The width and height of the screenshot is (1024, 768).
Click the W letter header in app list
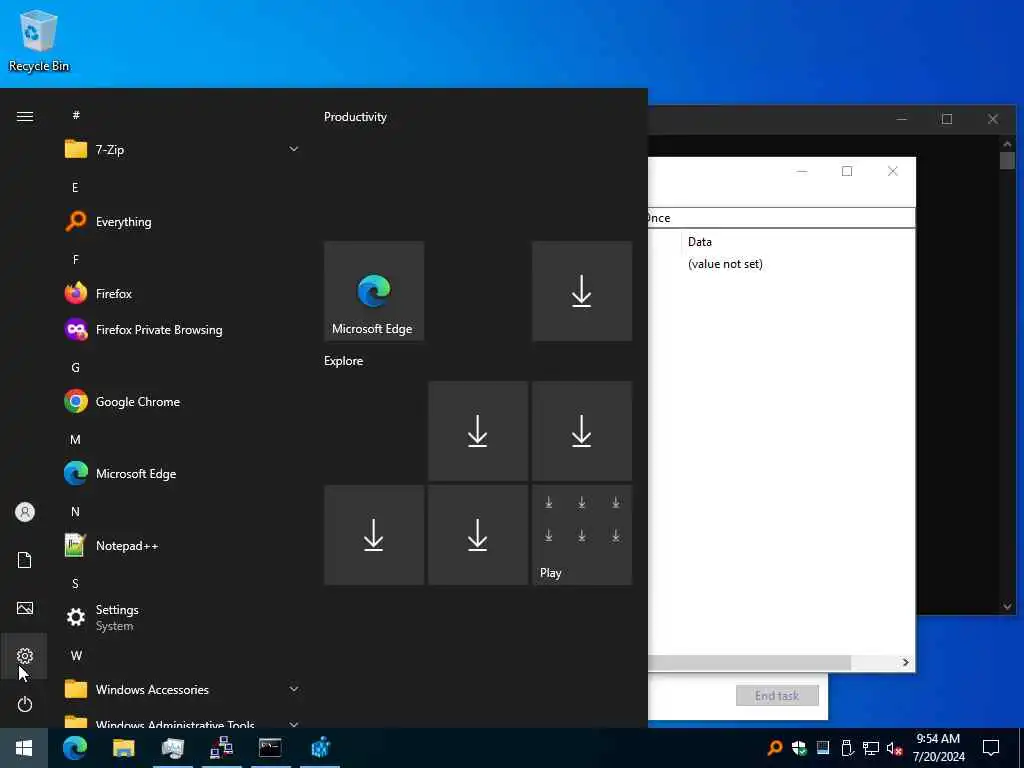point(76,655)
